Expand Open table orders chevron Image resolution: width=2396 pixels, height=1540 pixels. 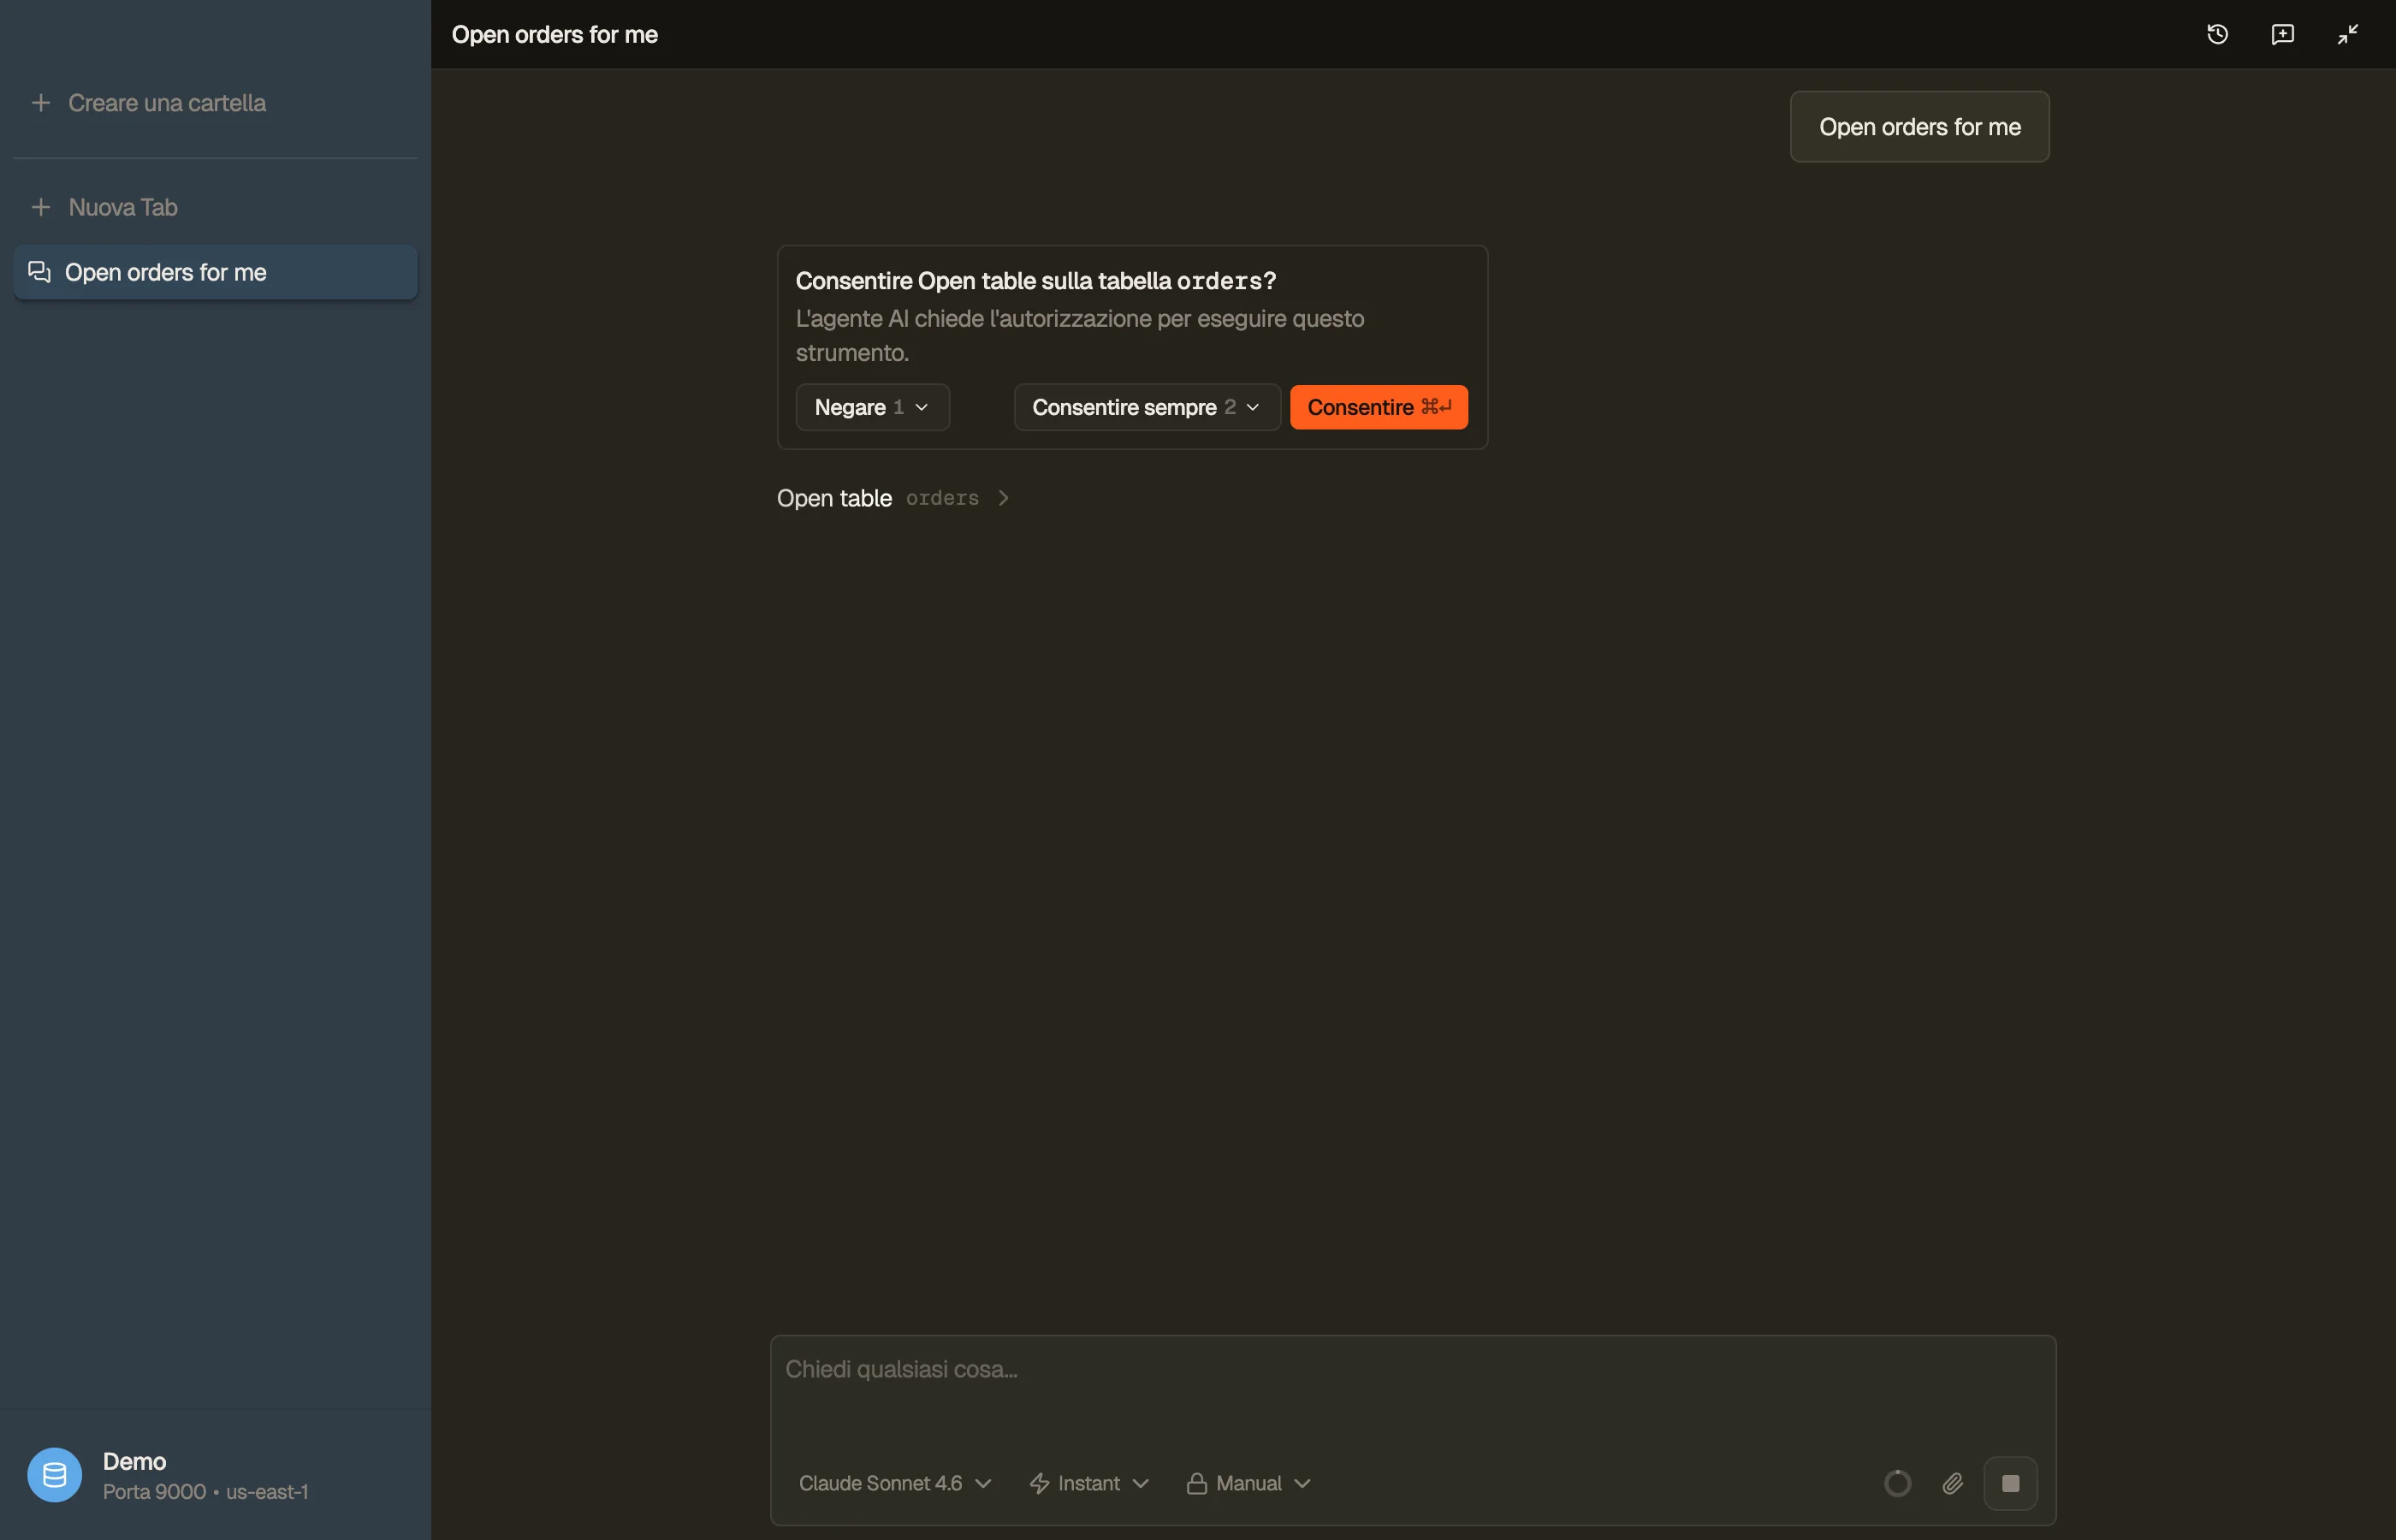coord(1003,498)
